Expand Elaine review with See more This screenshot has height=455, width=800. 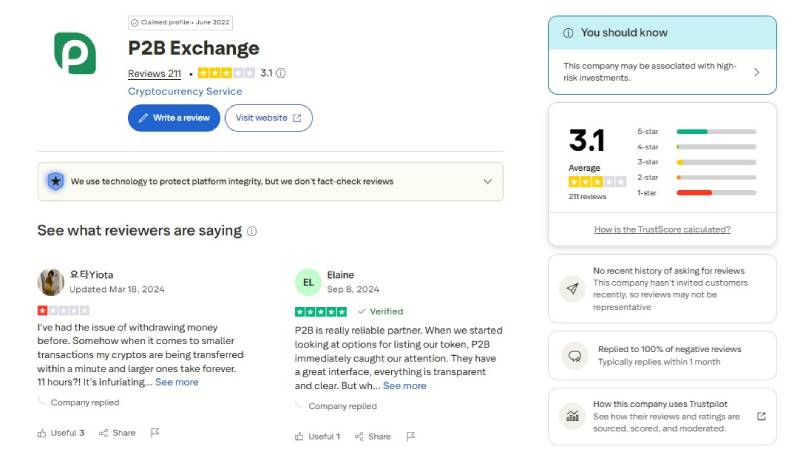point(405,386)
